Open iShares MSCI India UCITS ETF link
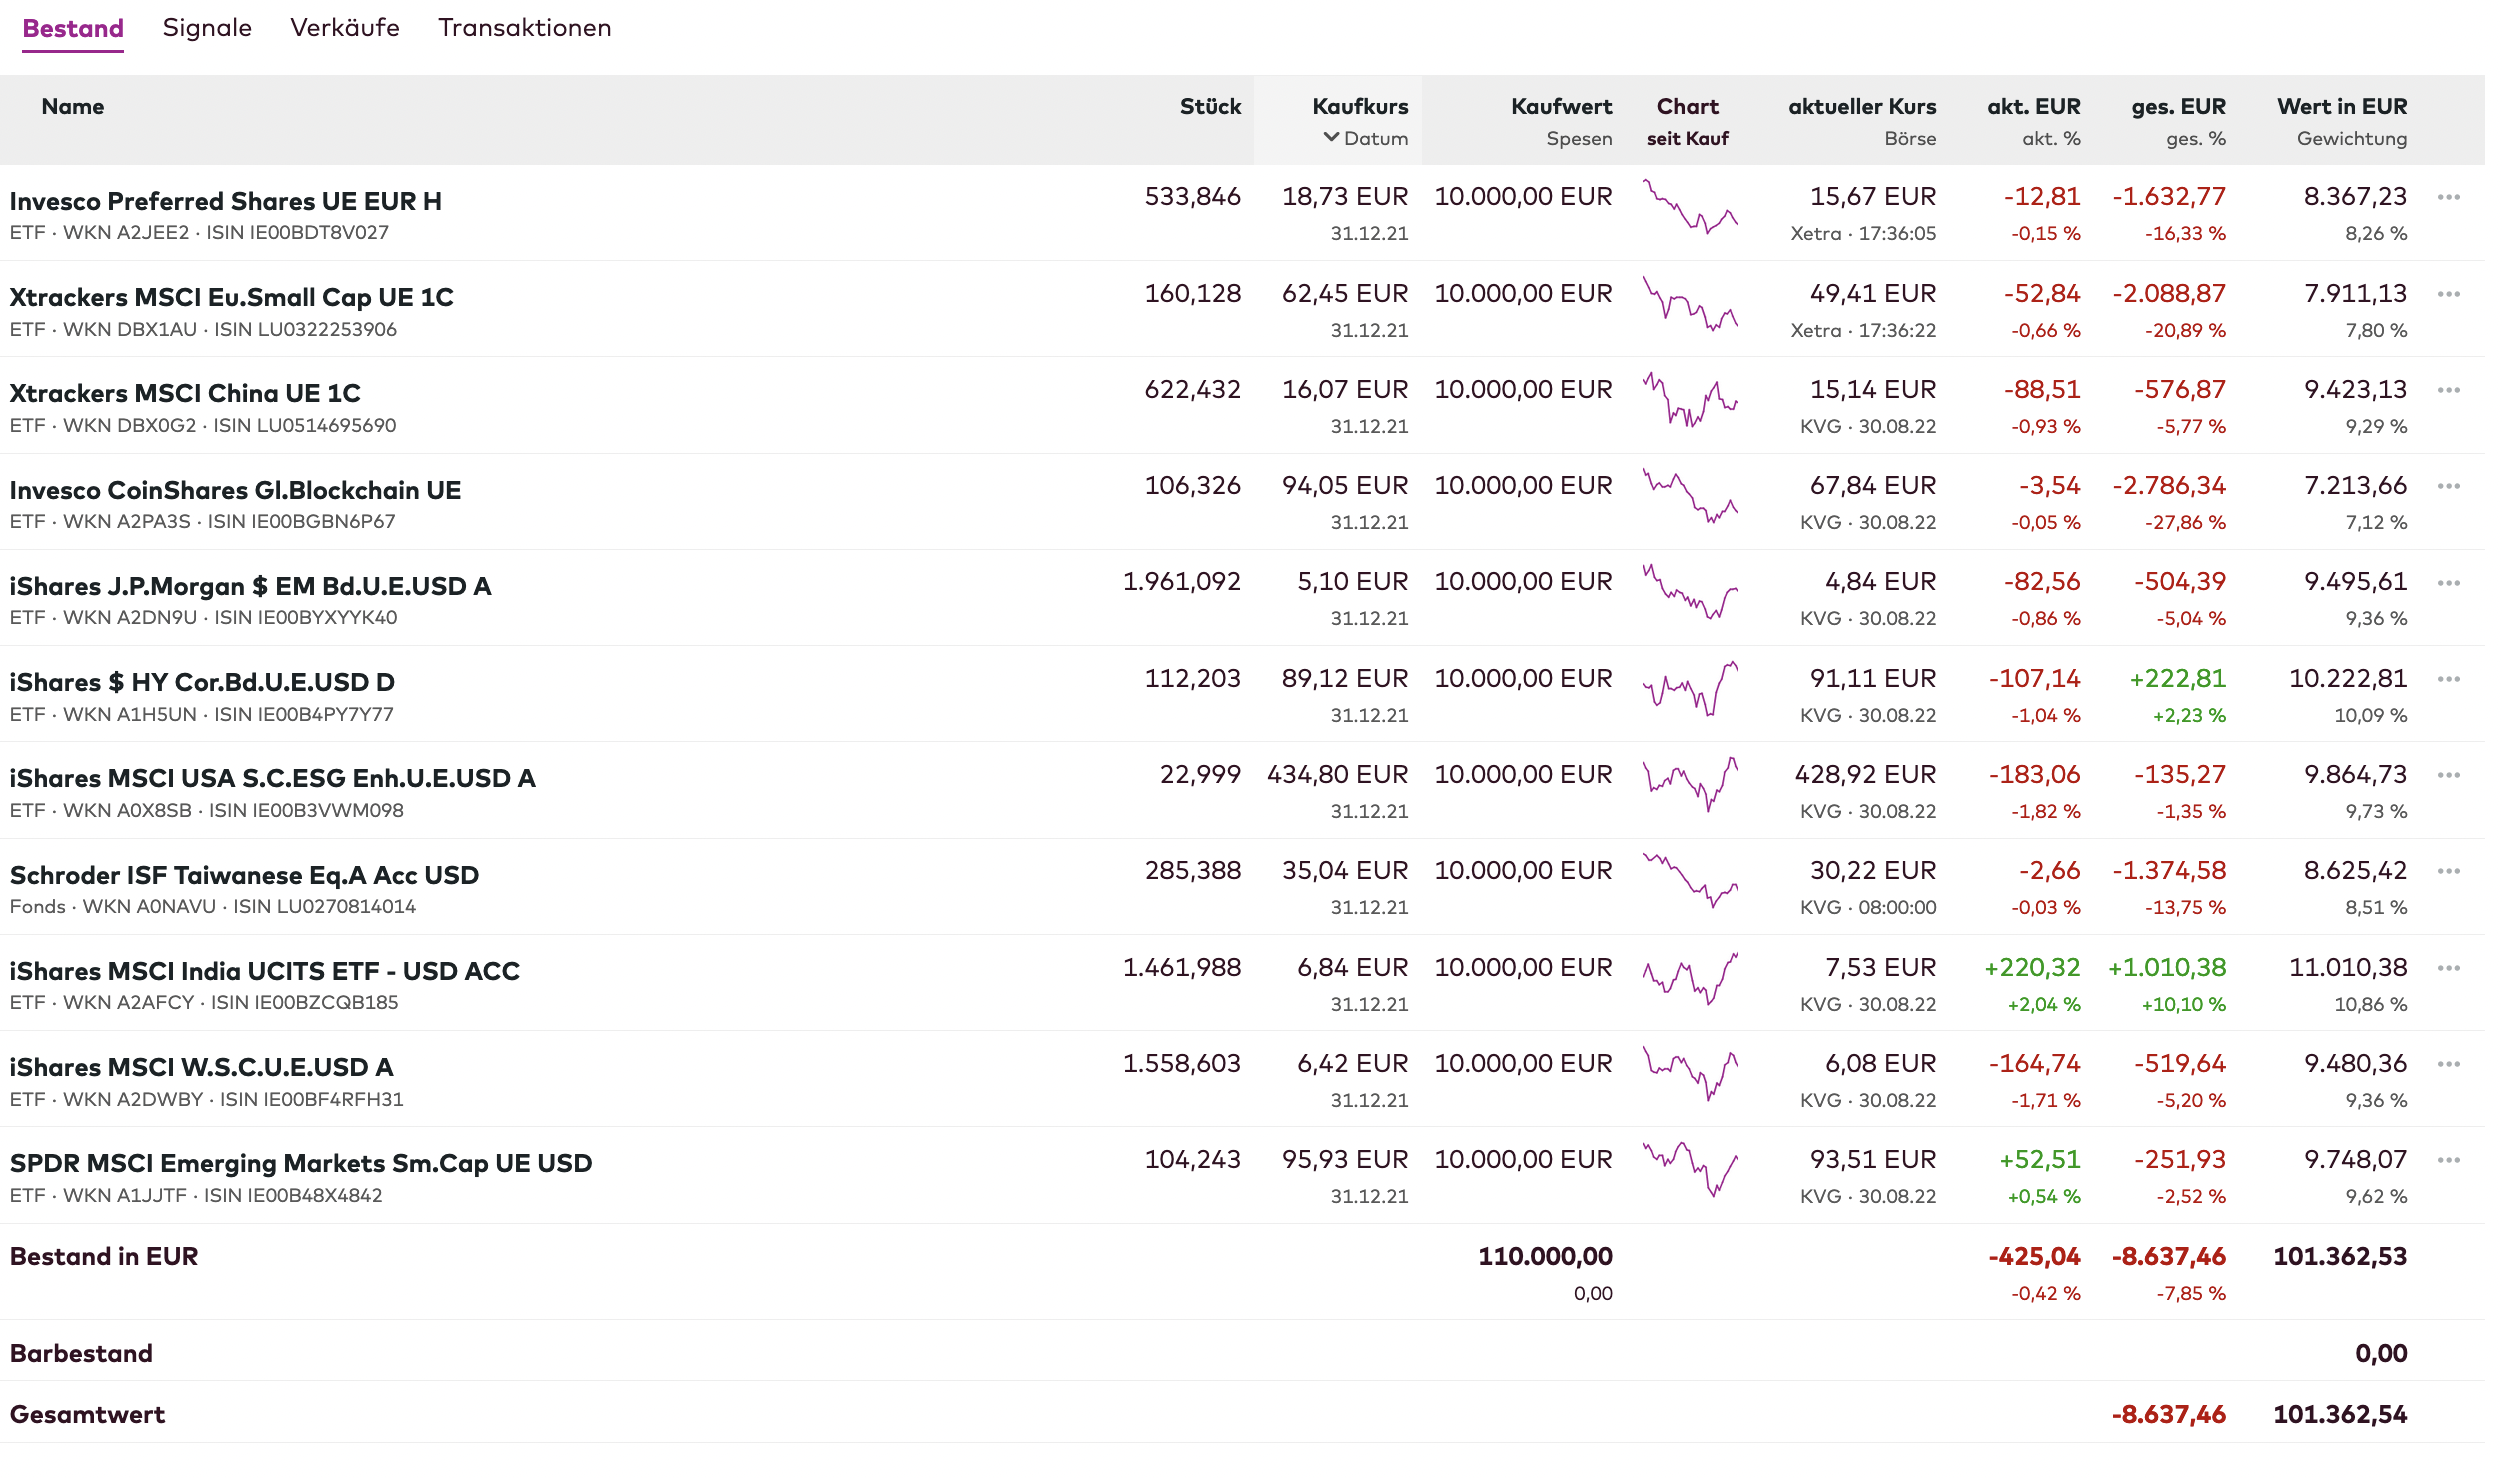2502x1478 pixels. tap(264, 971)
